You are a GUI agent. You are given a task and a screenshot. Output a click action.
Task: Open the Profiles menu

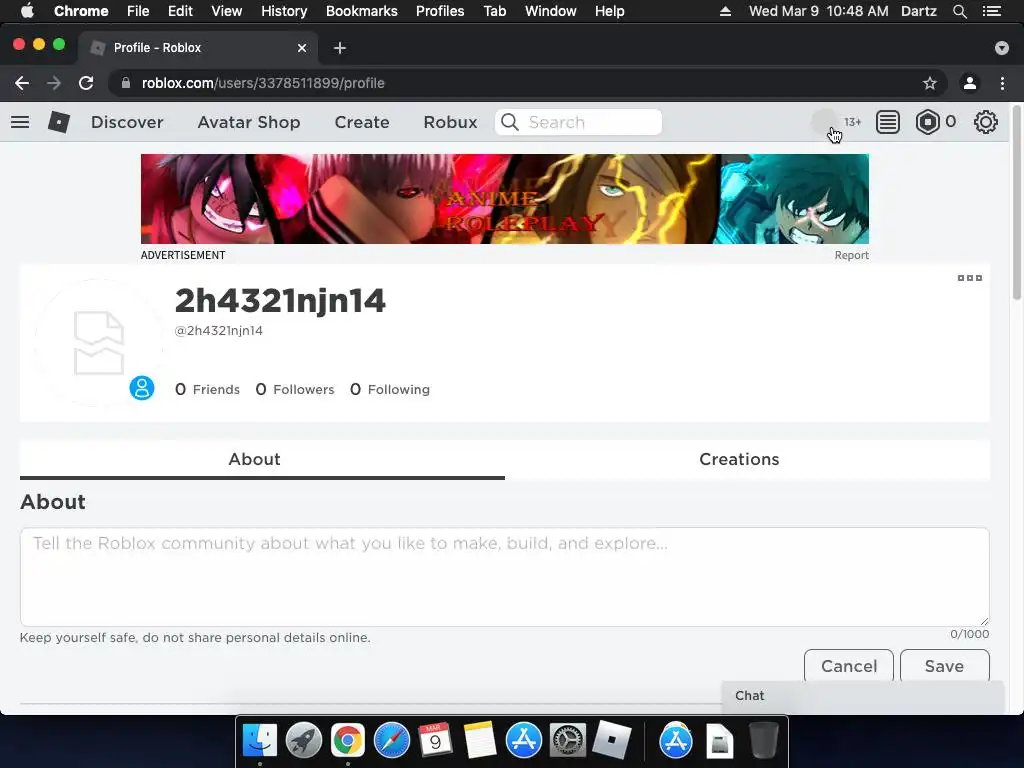[440, 11]
